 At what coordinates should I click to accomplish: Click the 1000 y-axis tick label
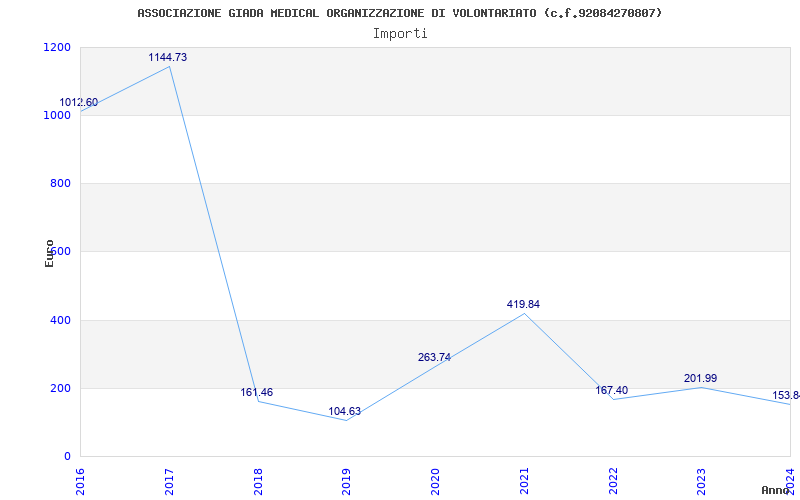[58, 115]
